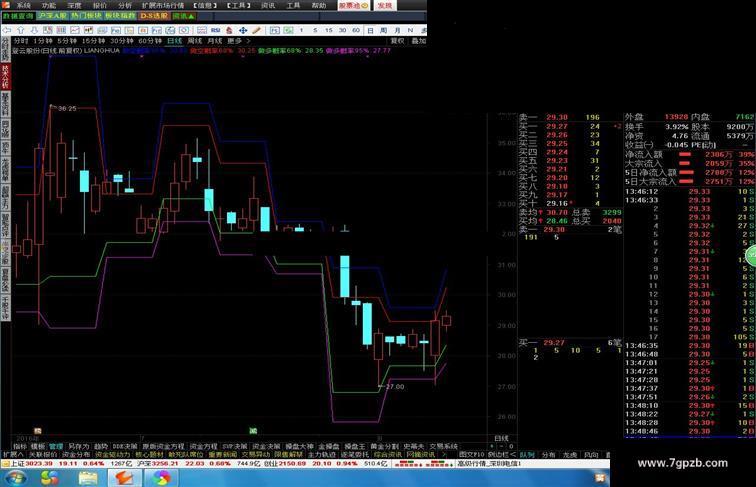Switch chart to 月线 period
The image size is (756, 487).
tap(215, 41)
